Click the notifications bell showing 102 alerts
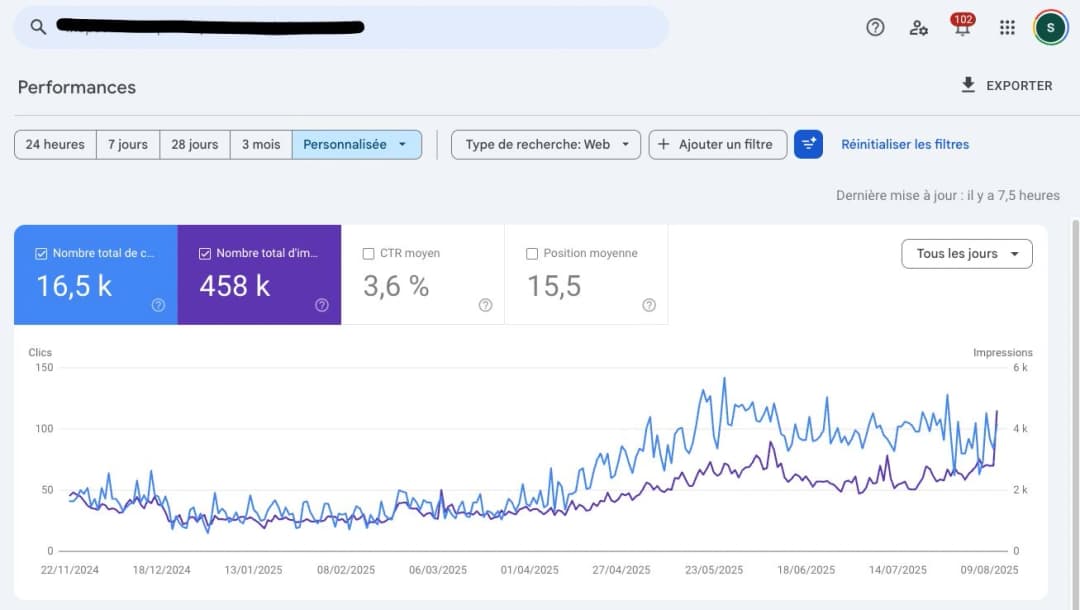Image resolution: width=1080 pixels, height=610 pixels. 962,27
